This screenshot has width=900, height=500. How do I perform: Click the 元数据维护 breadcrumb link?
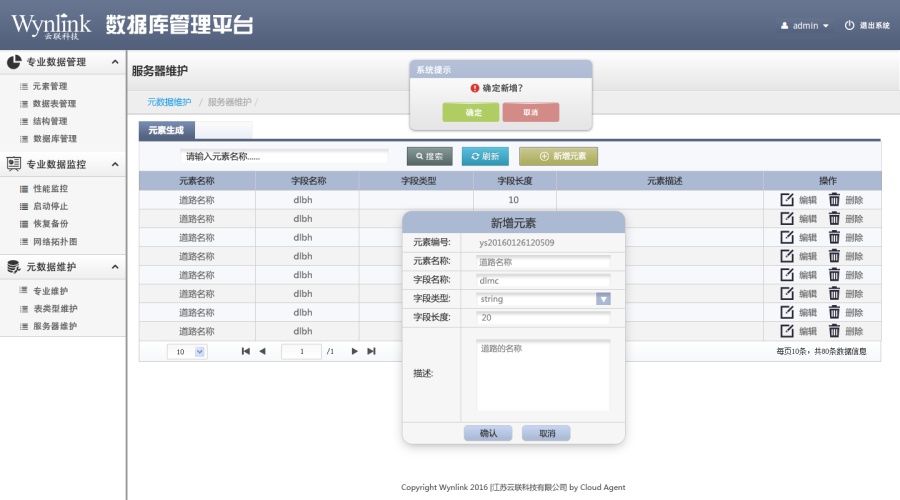[x=169, y=102]
